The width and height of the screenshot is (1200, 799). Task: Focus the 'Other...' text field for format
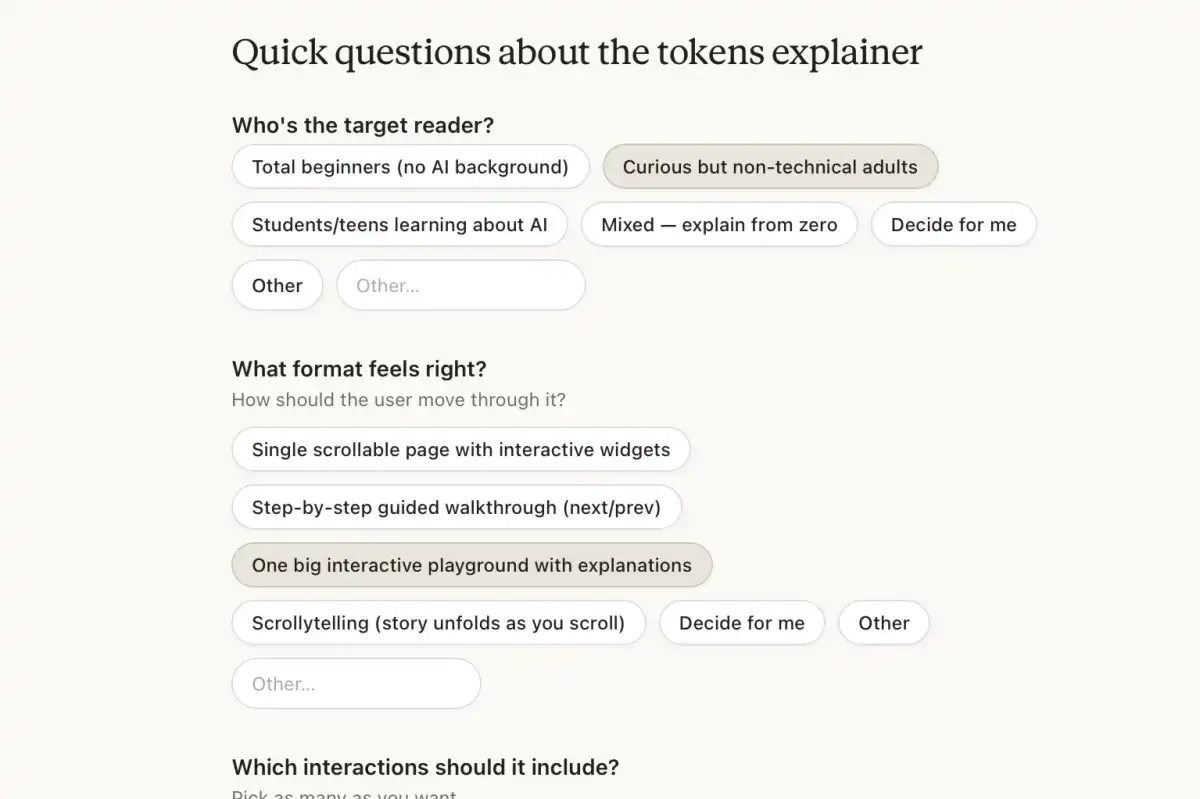click(x=356, y=684)
